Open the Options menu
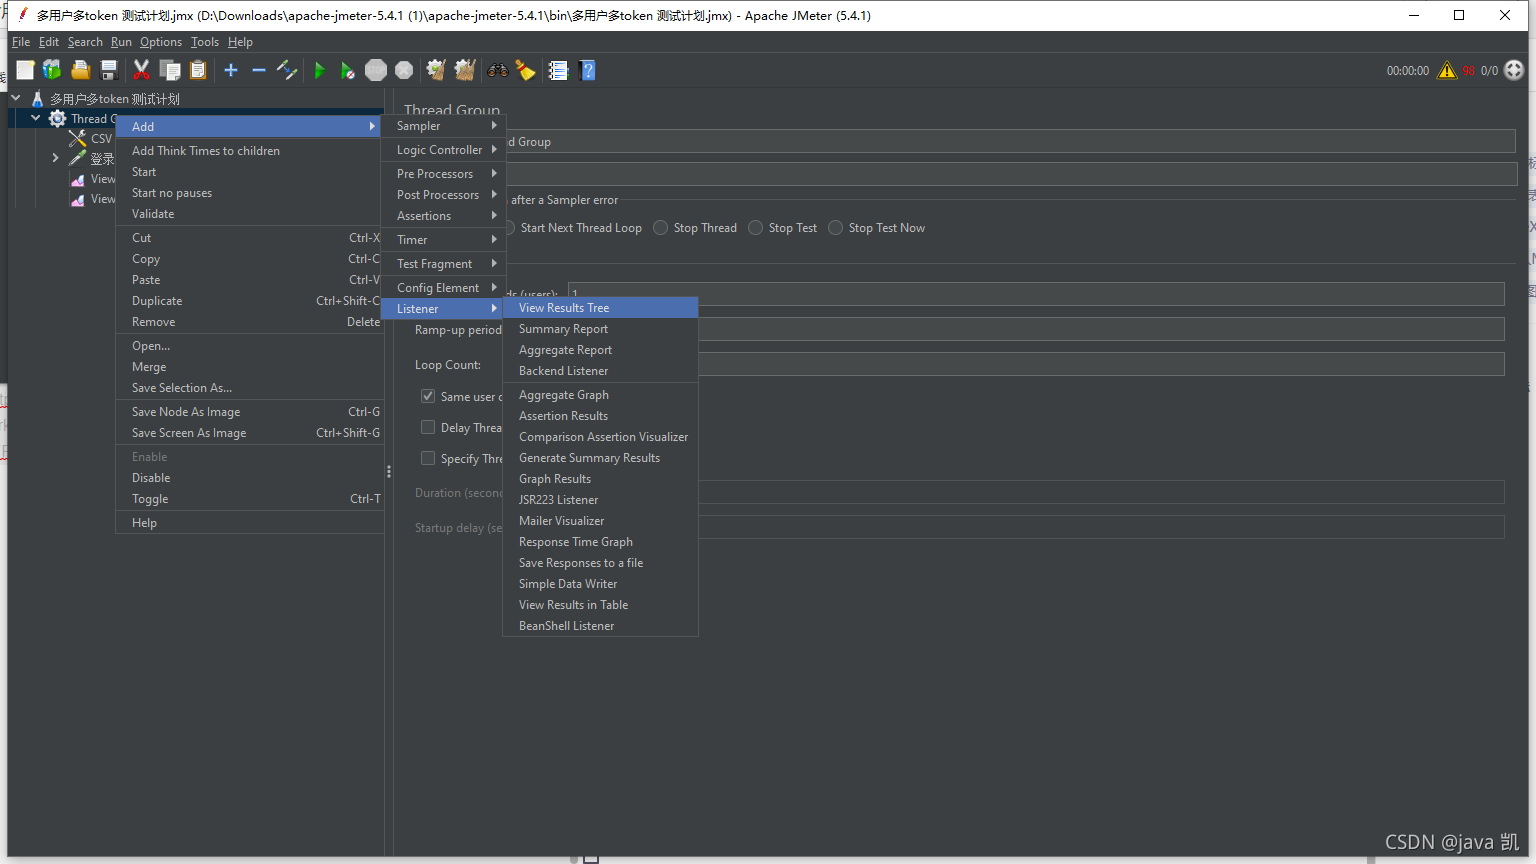 click(161, 42)
